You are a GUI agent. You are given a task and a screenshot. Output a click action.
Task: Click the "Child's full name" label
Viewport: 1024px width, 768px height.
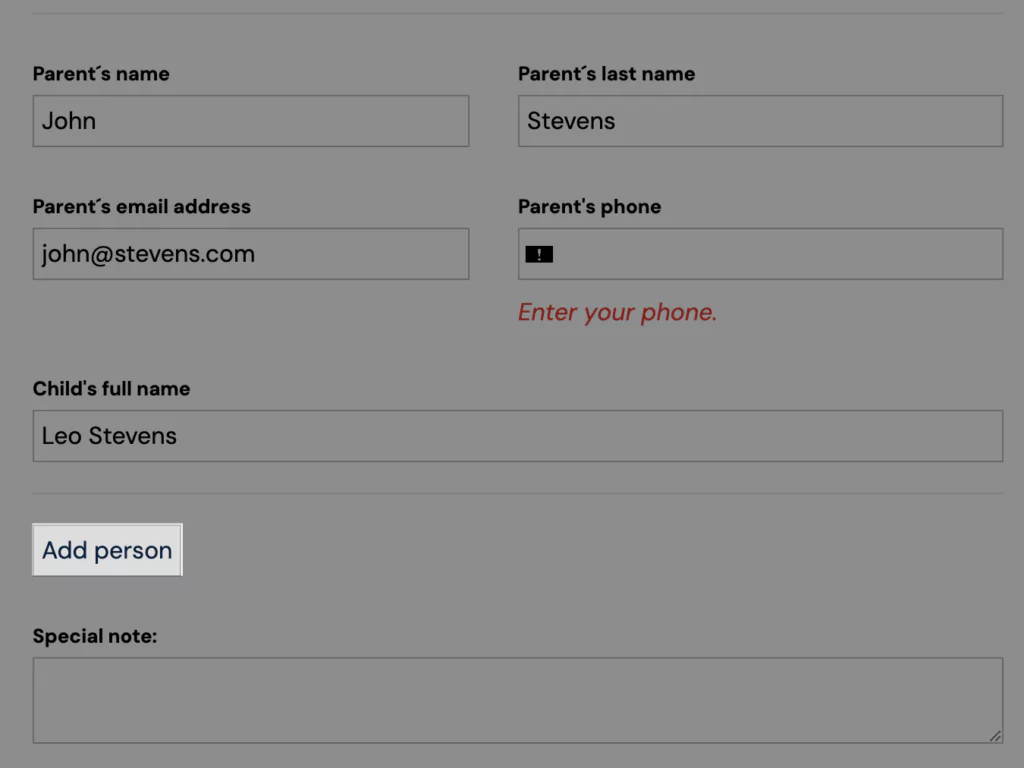pyautogui.click(x=112, y=389)
